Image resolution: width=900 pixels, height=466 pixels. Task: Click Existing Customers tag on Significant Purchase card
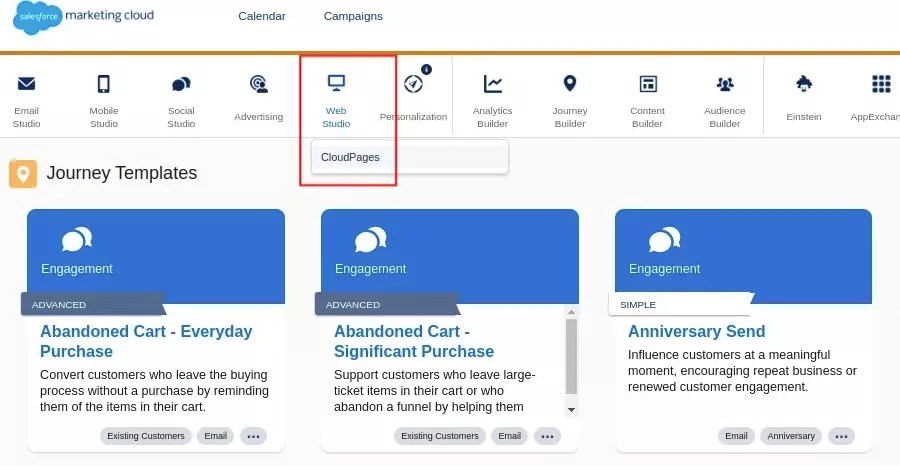[x=440, y=436]
